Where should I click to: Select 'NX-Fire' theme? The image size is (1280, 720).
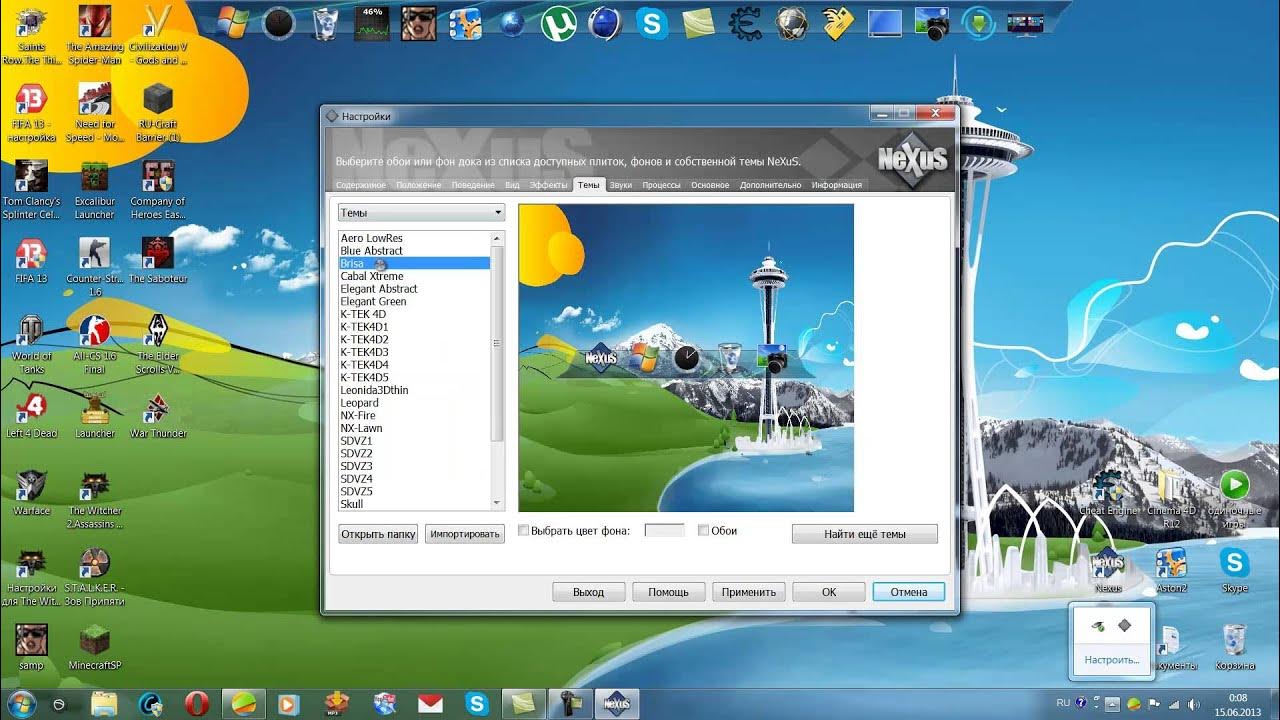click(x=414, y=415)
